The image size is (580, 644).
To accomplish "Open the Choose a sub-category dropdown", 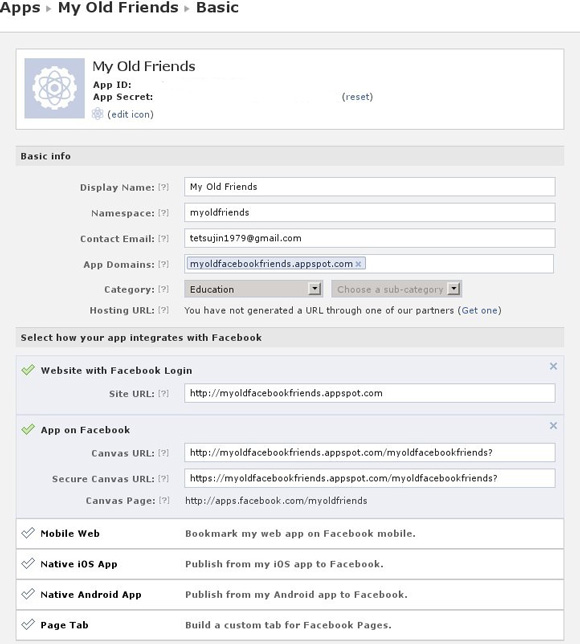I will [x=397, y=289].
